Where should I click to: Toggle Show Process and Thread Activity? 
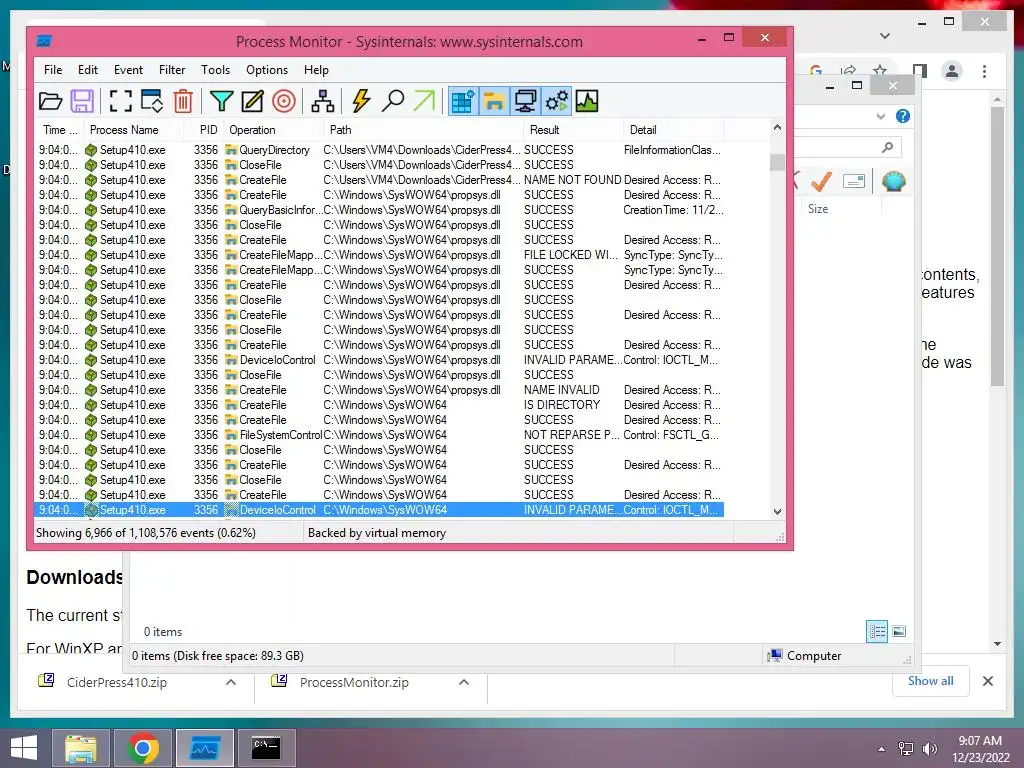[556, 101]
